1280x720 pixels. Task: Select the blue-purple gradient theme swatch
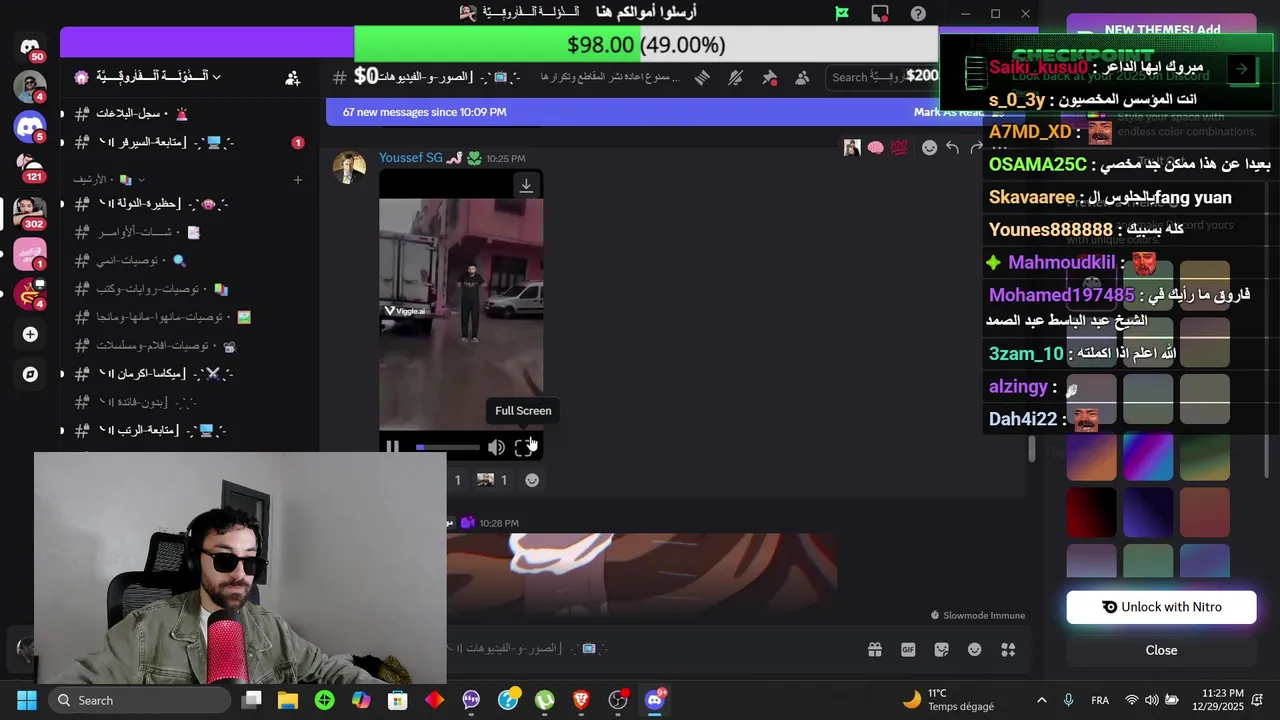1147,456
